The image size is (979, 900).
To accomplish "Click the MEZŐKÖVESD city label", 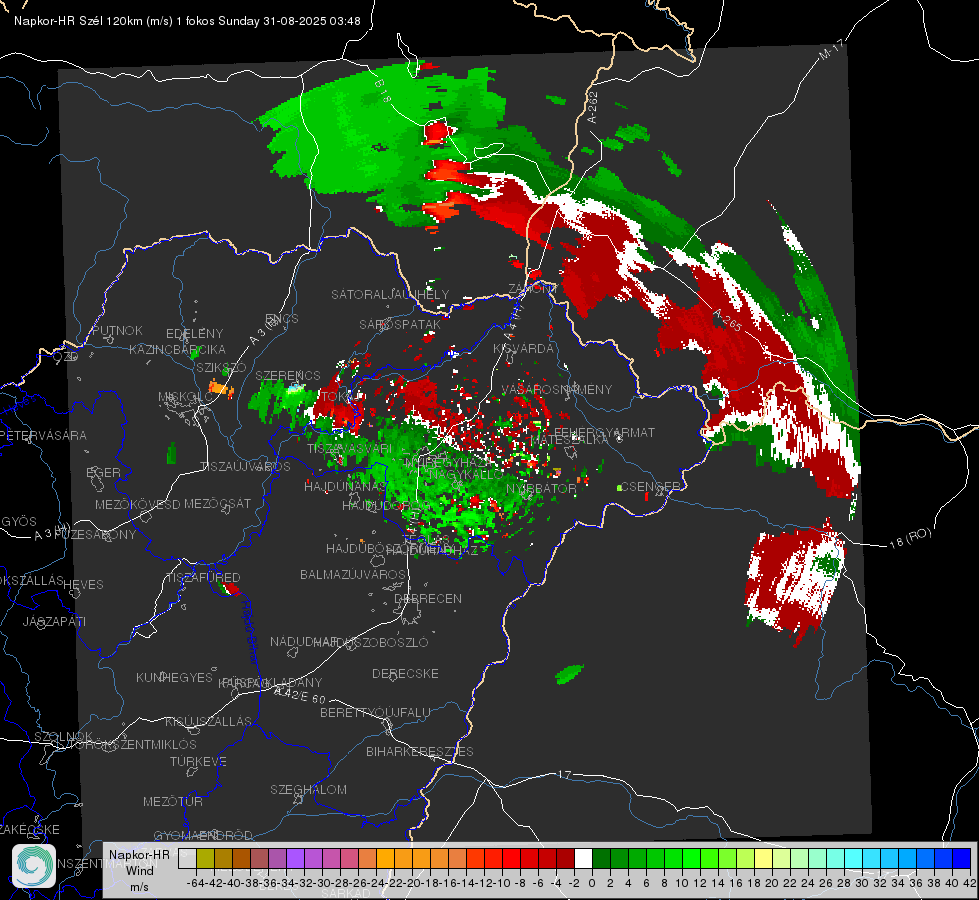I will (x=138, y=504).
